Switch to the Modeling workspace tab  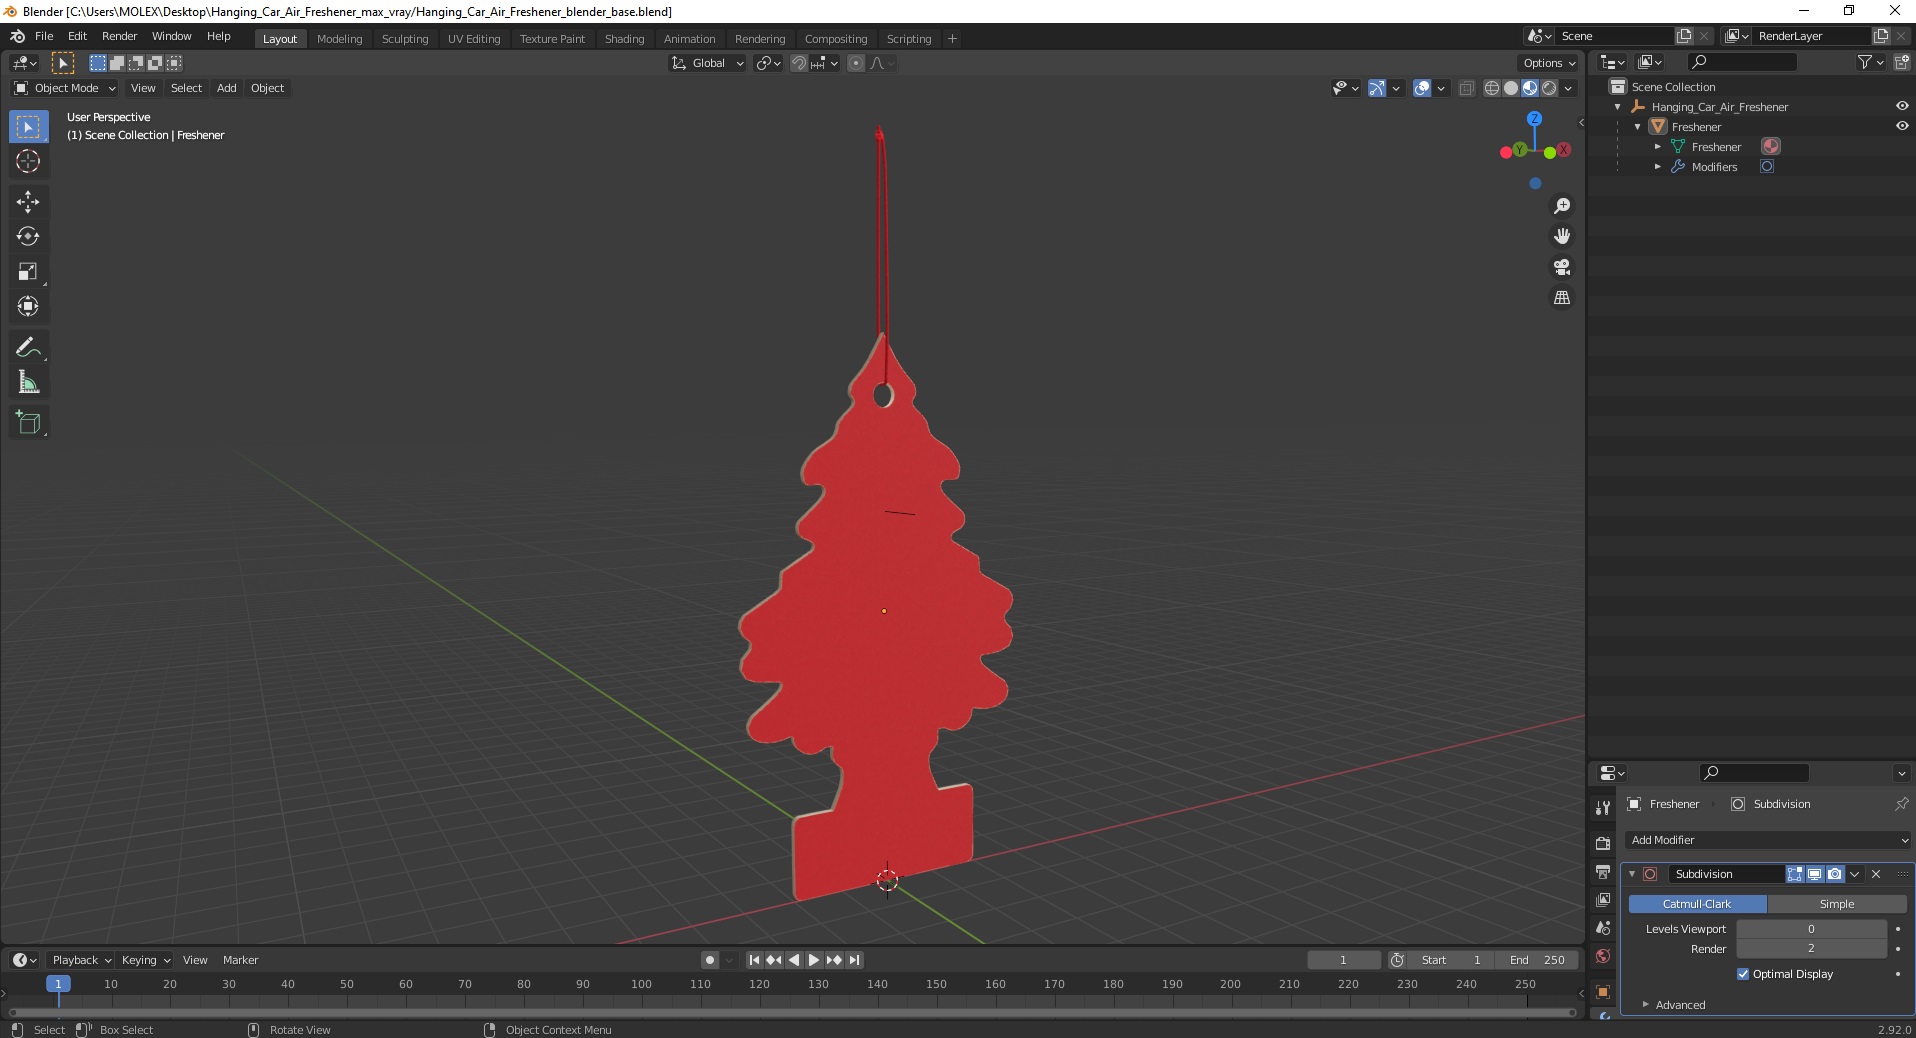pyautogui.click(x=339, y=39)
